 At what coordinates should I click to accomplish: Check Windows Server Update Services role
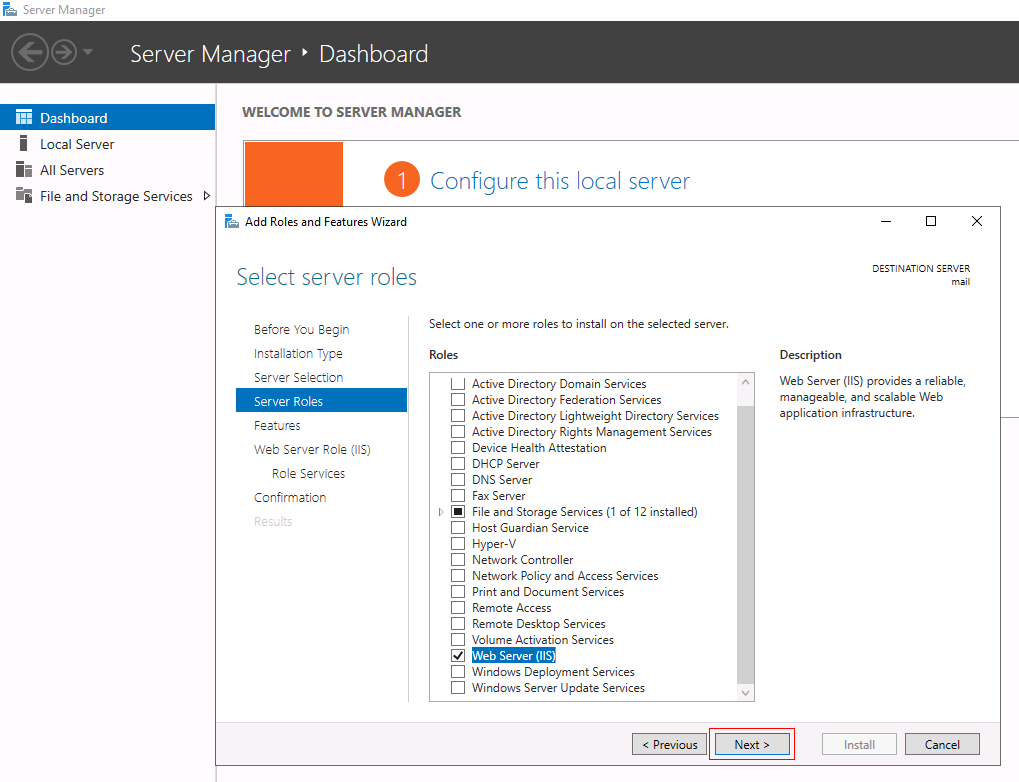[x=458, y=687]
